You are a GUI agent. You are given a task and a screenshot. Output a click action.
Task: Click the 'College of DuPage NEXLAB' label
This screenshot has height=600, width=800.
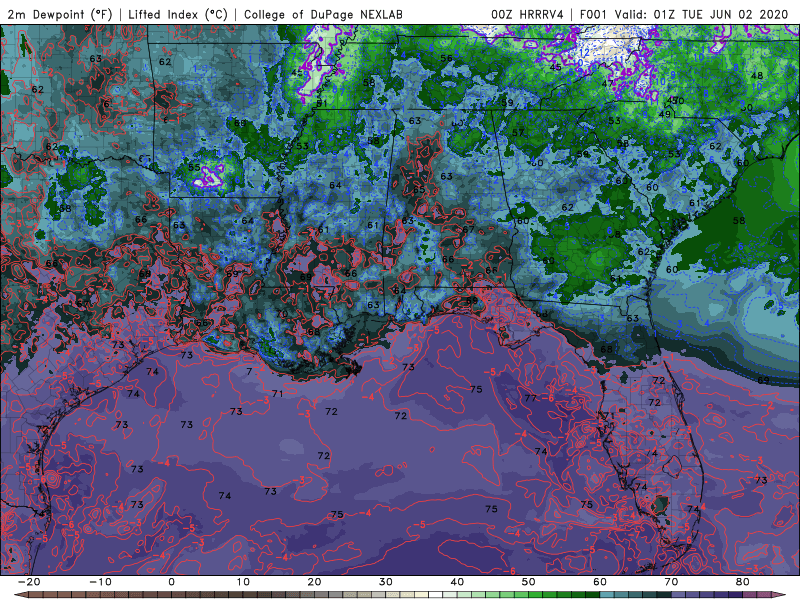[323, 14]
